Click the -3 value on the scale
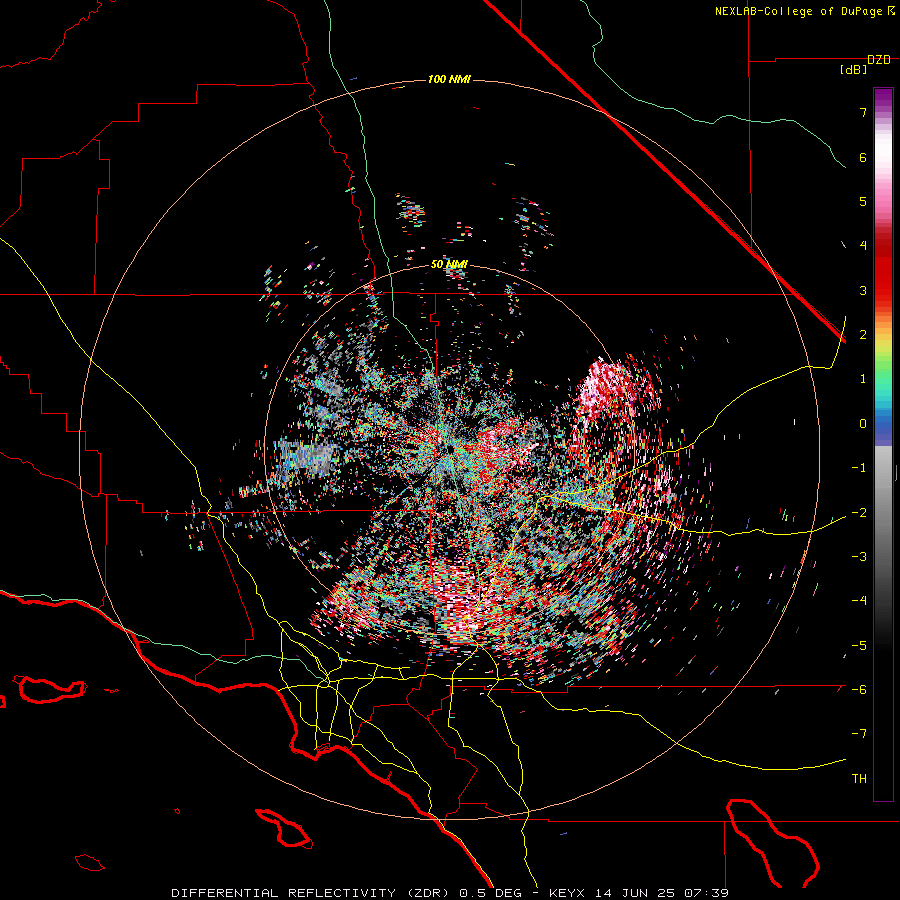The image size is (900, 900). coord(859,557)
